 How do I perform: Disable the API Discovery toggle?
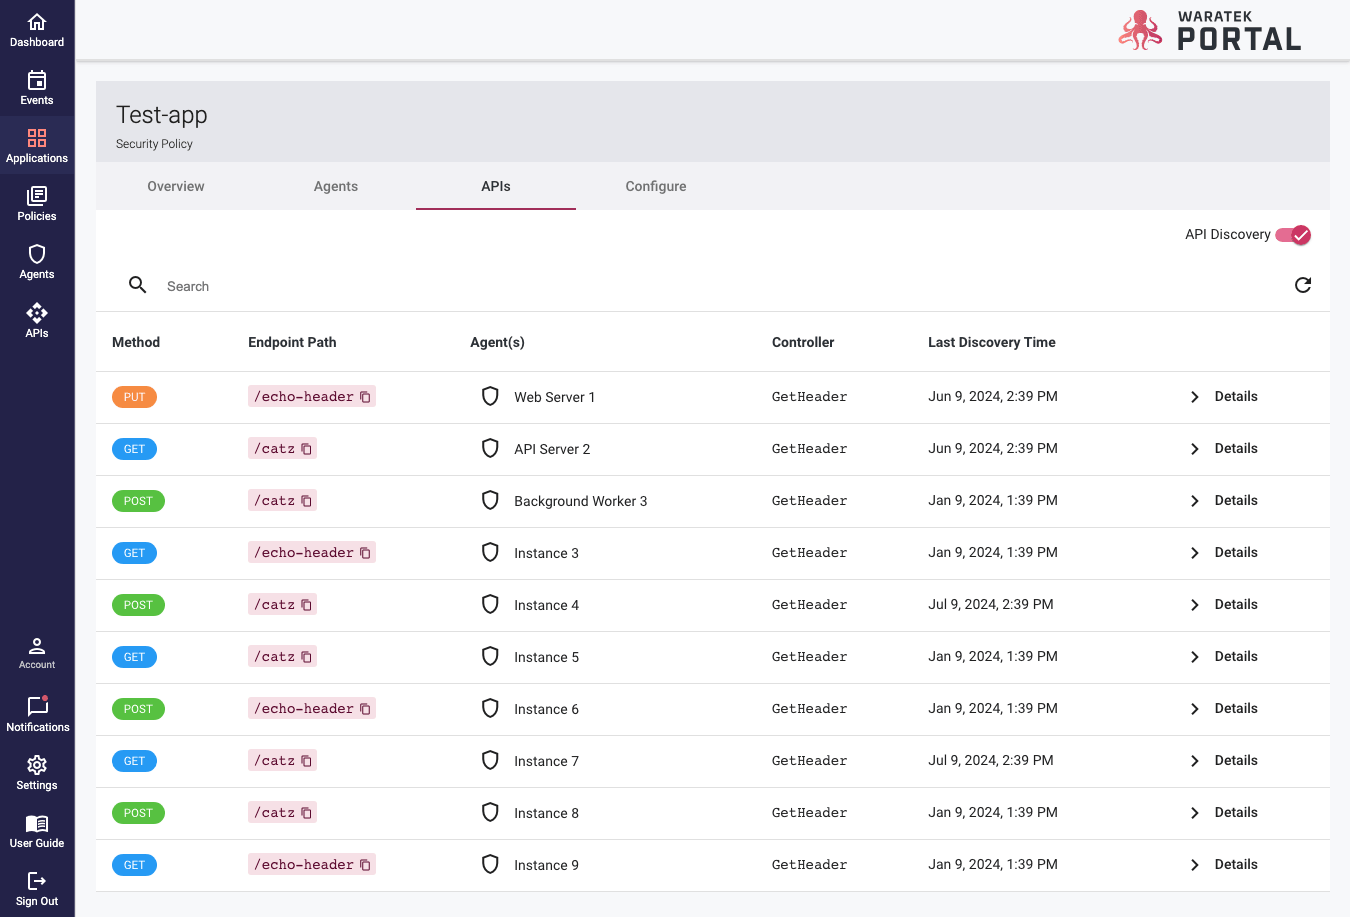pyautogui.click(x=1293, y=235)
